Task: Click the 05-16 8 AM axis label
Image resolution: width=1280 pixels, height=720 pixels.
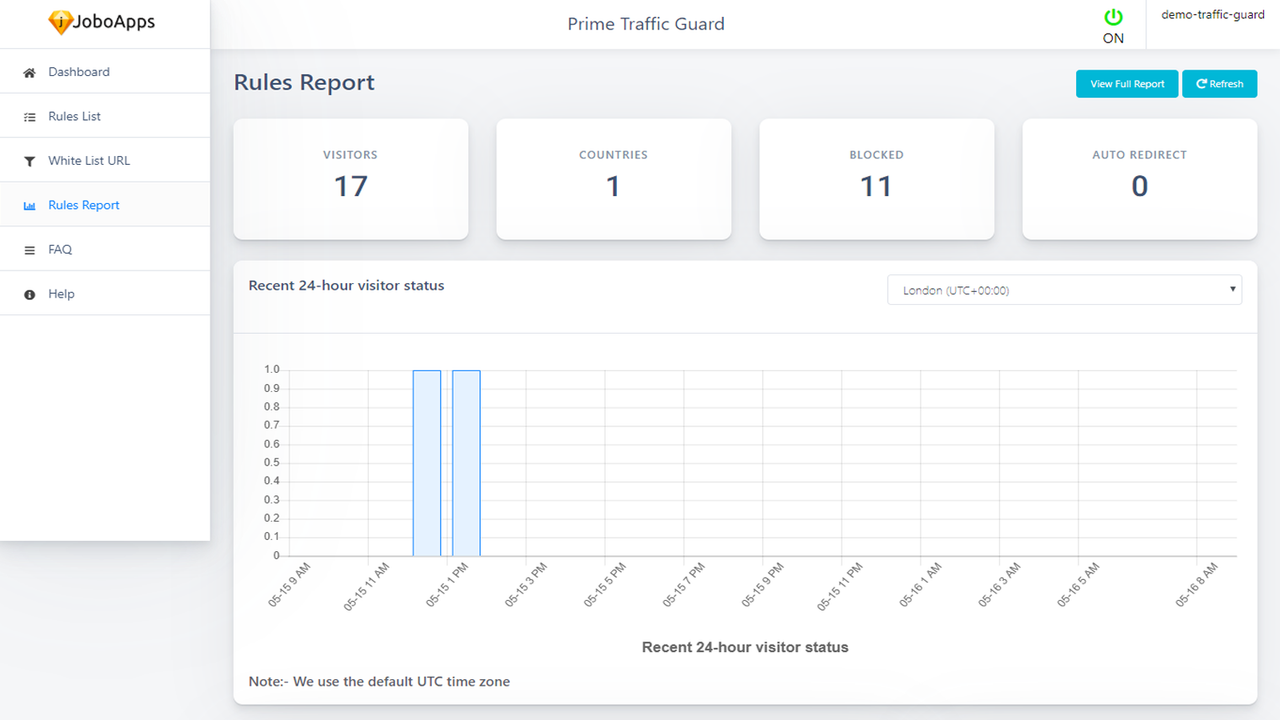Action: pyautogui.click(x=1197, y=585)
